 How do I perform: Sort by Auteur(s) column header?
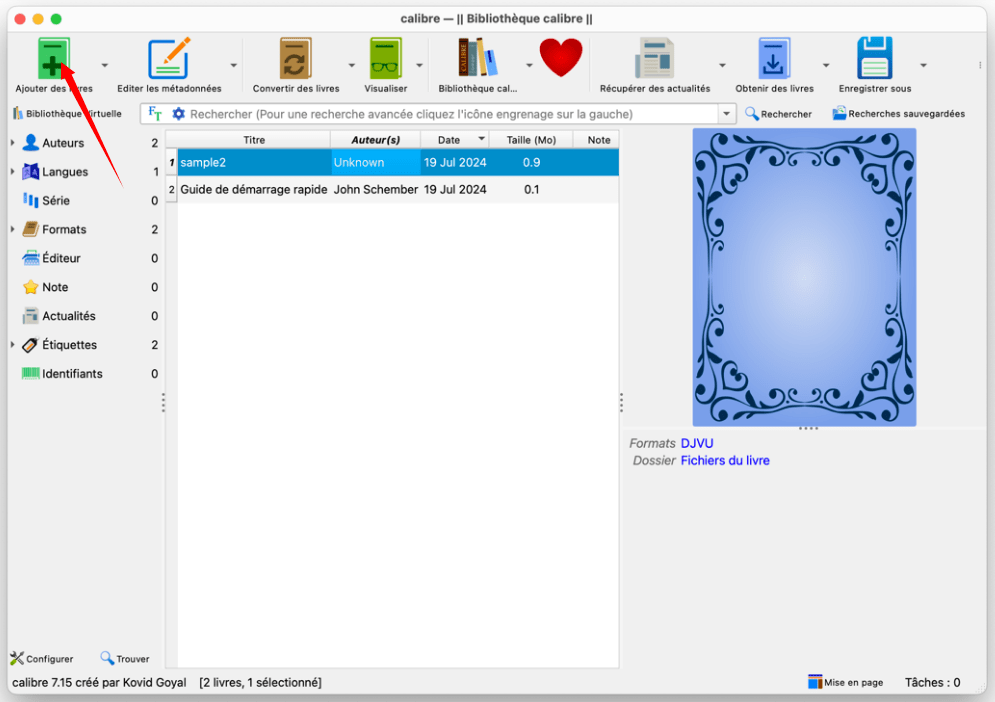tap(376, 140)
